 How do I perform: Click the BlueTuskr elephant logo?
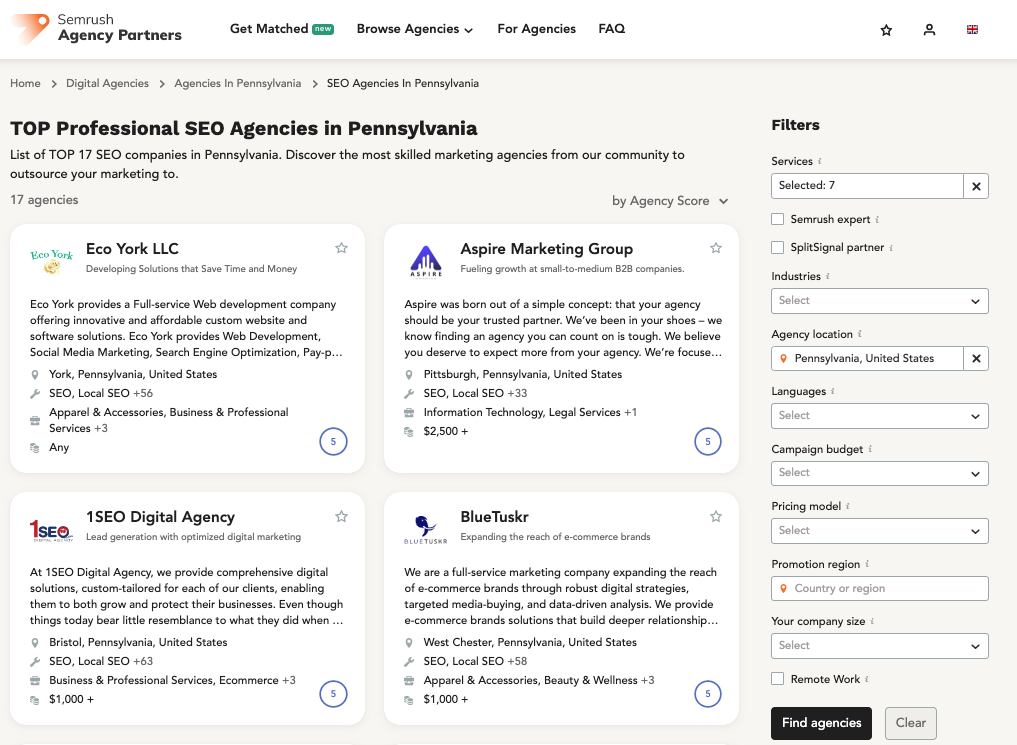point(425,529)
